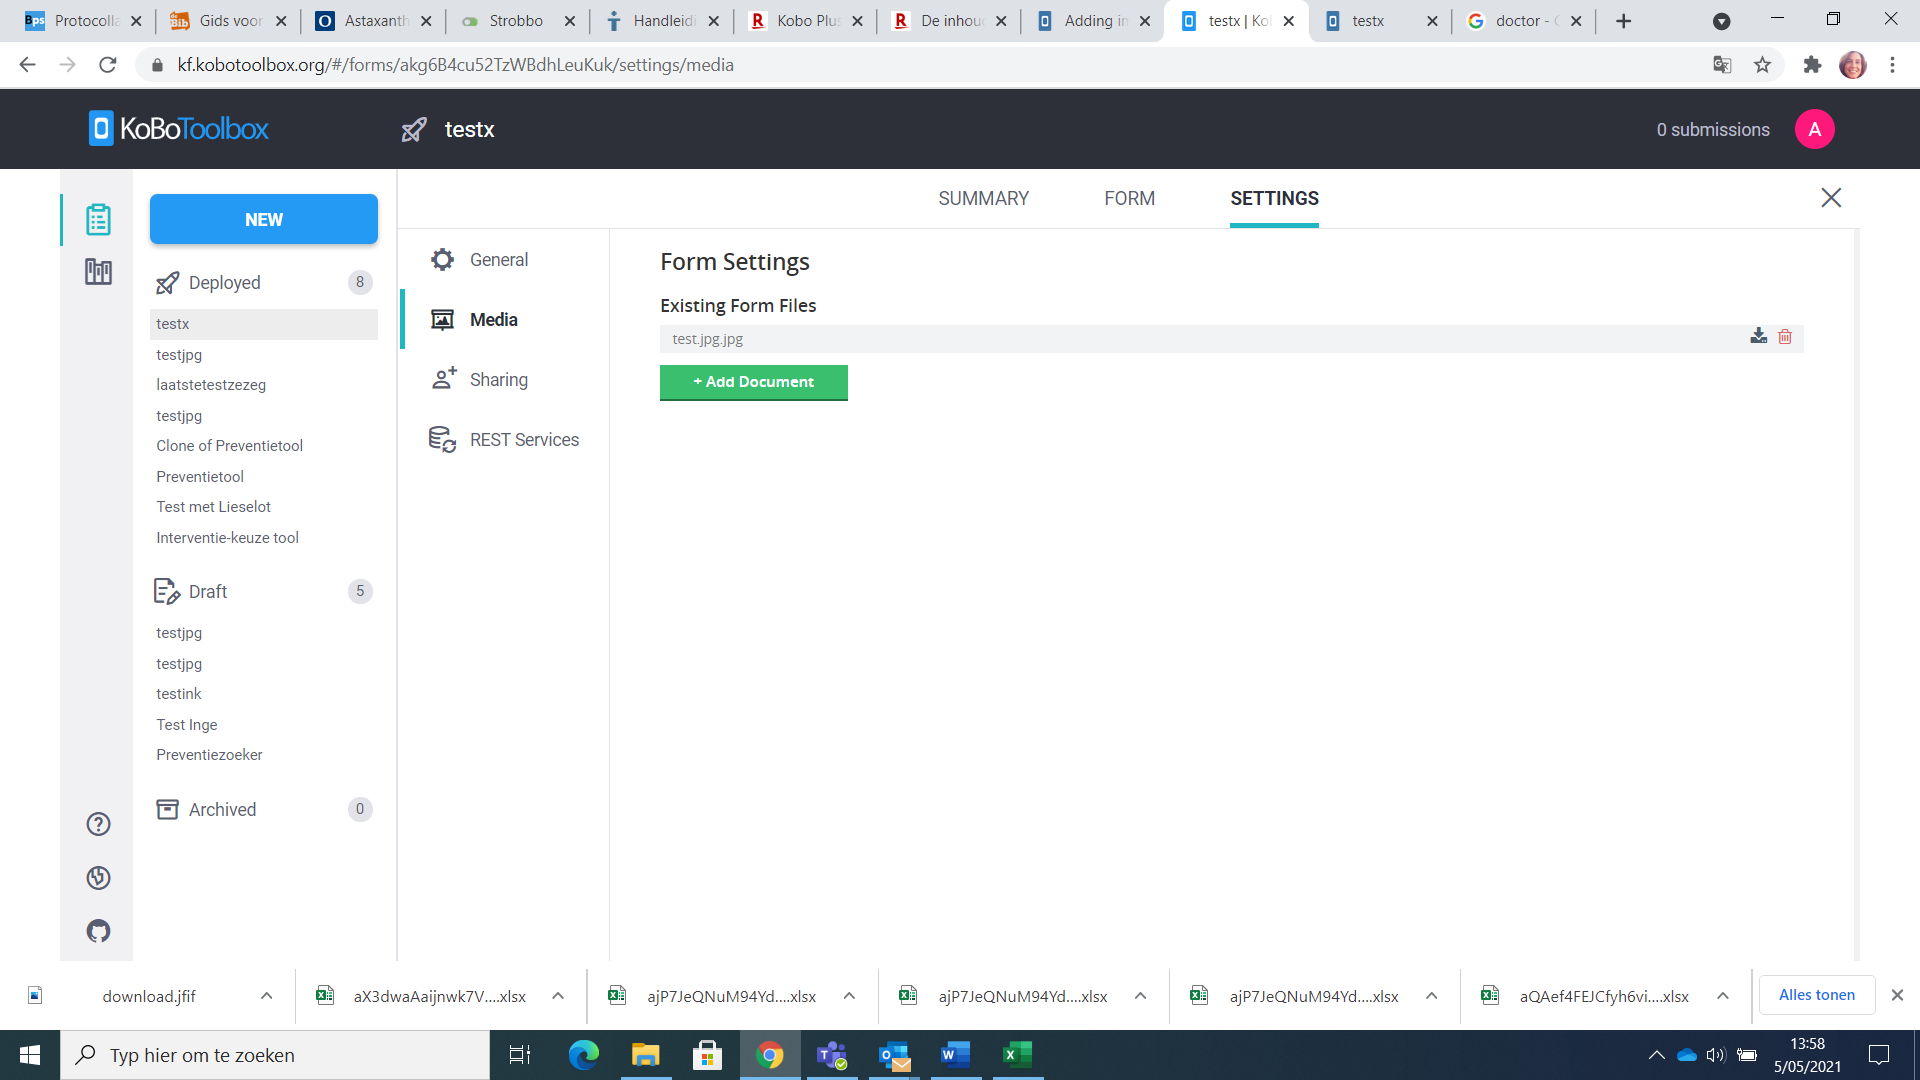Open the Chrome tab search dropdown

[x=1721, y=21]
